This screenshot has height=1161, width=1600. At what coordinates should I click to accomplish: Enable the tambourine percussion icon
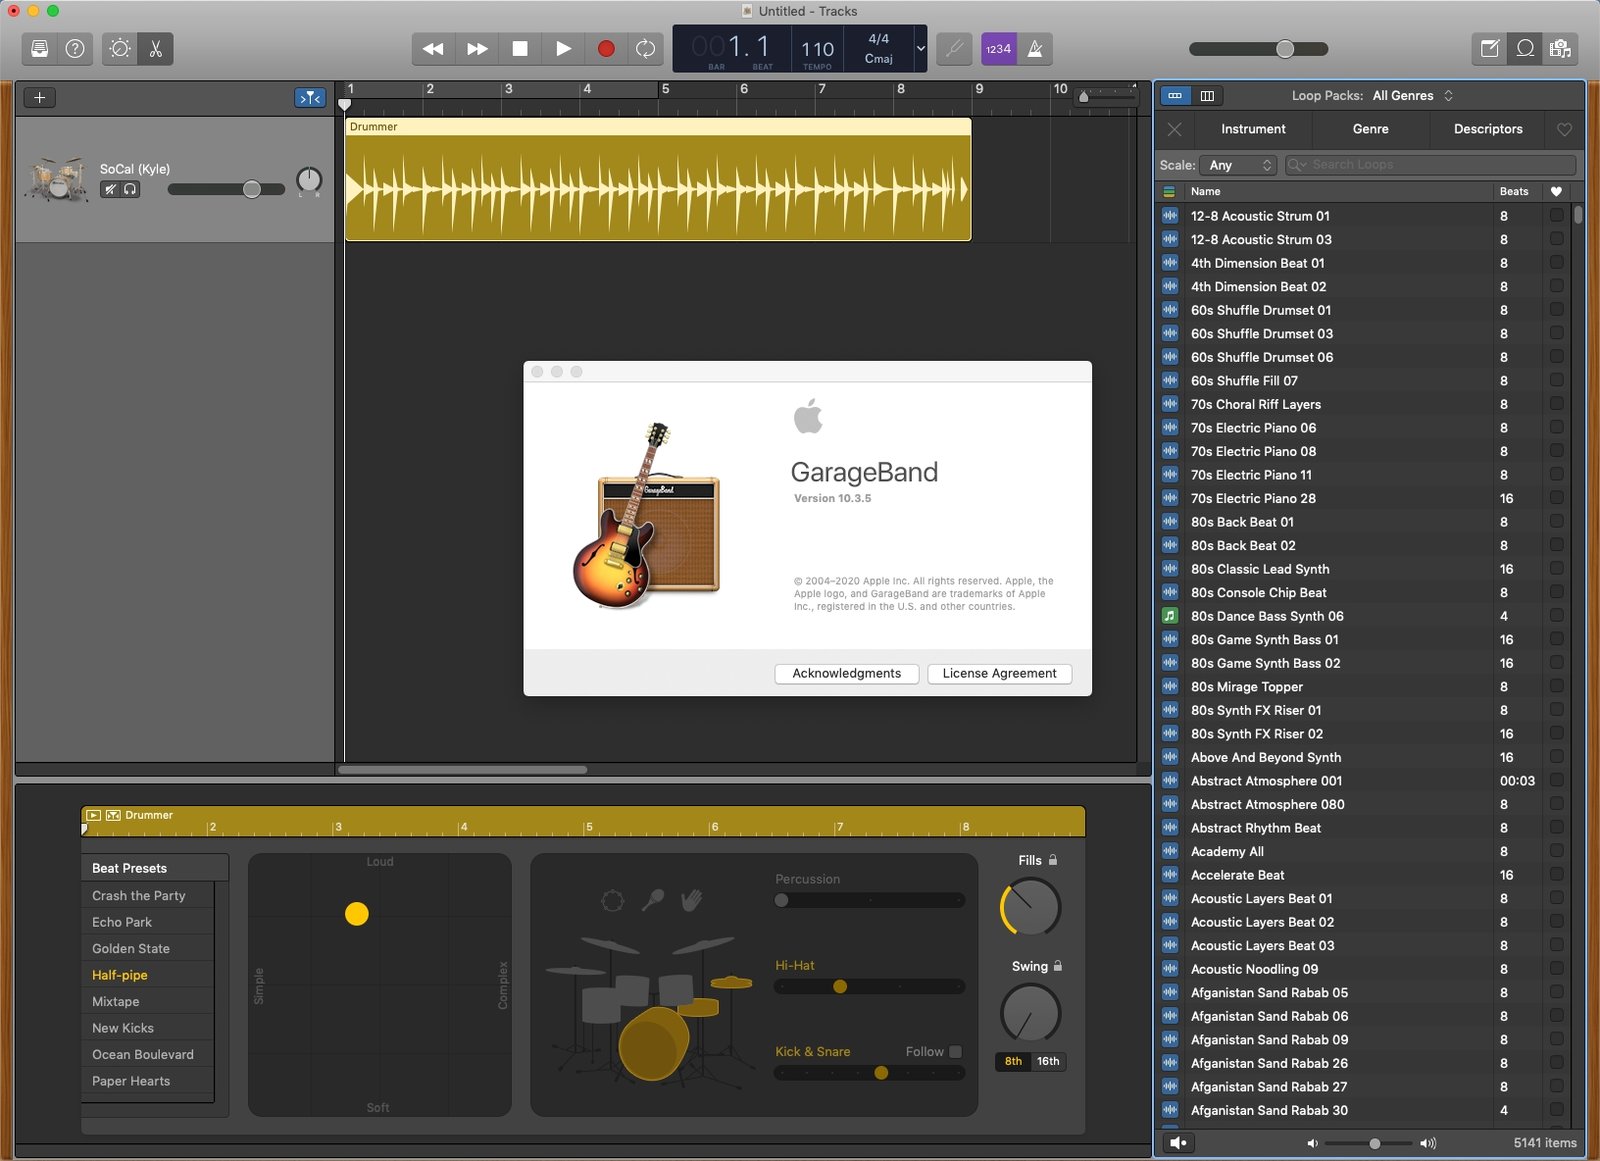pos(613,901)
